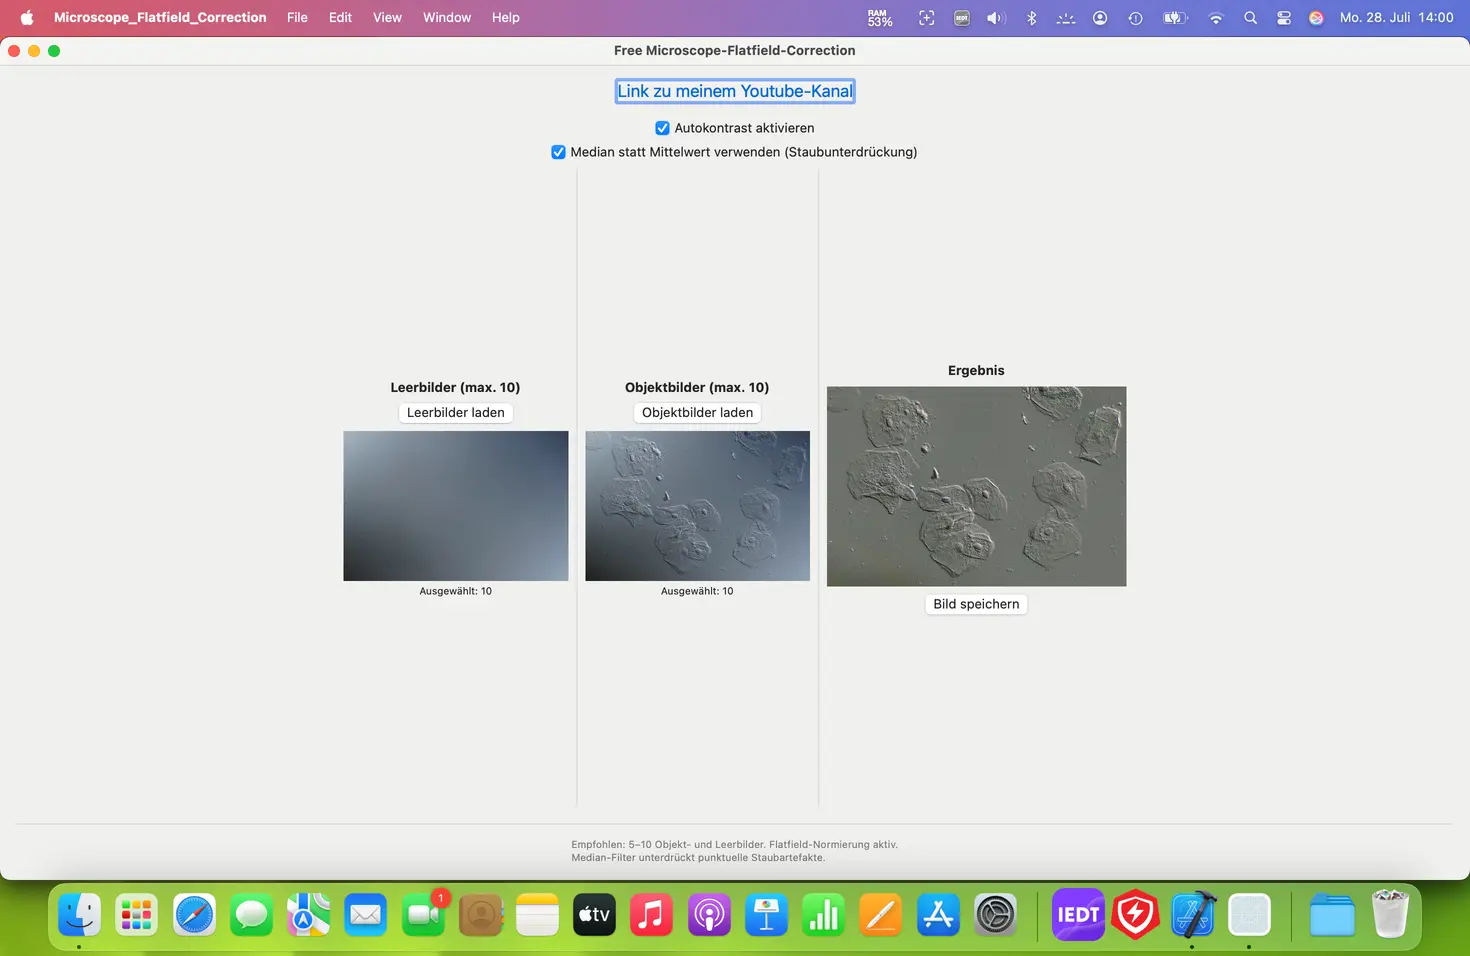Click the Objektbilder preview thumbnail

697,505
